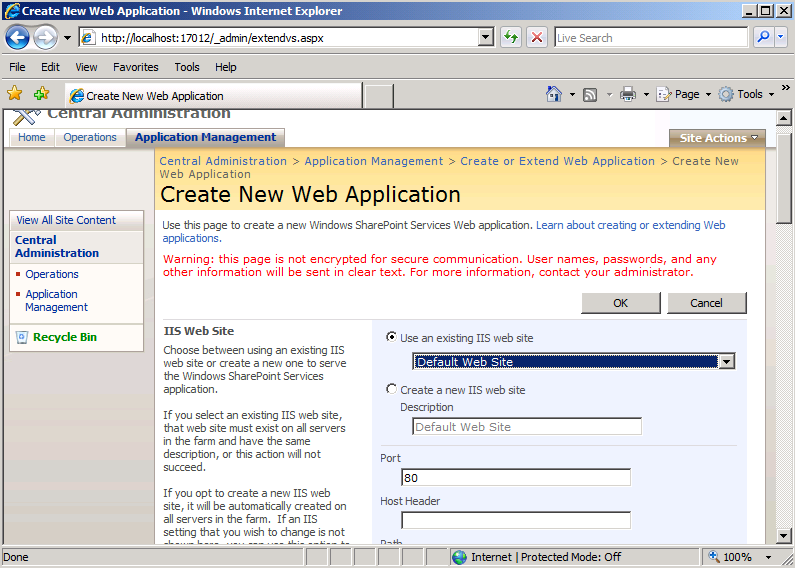This screenshot has width=795, height=568.
Task: Open Favorites Center star icon
Action: [15, 93]
